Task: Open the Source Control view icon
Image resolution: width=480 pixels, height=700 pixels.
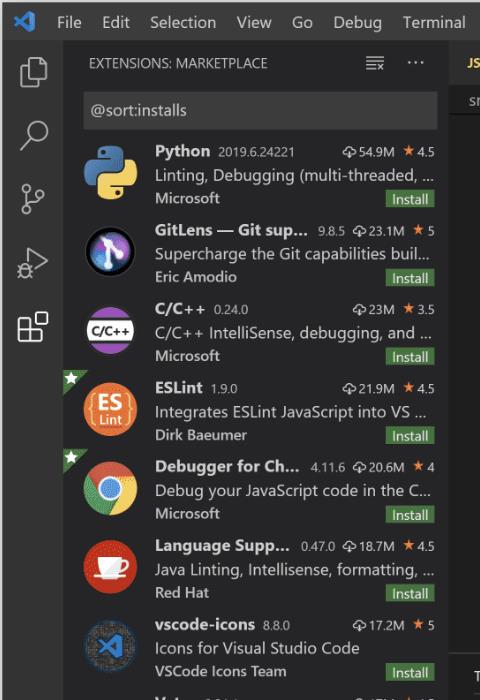Action: coord(33,199)
